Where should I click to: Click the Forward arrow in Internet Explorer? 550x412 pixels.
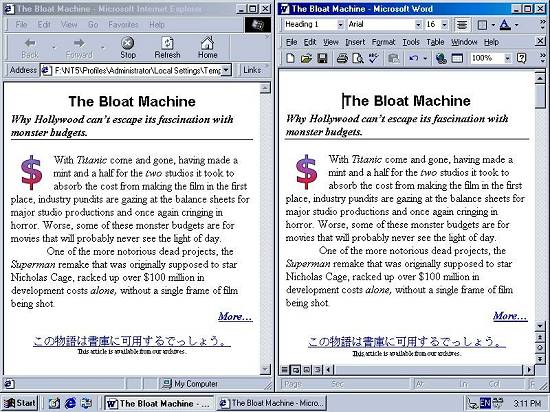click(x=79, y=43)
